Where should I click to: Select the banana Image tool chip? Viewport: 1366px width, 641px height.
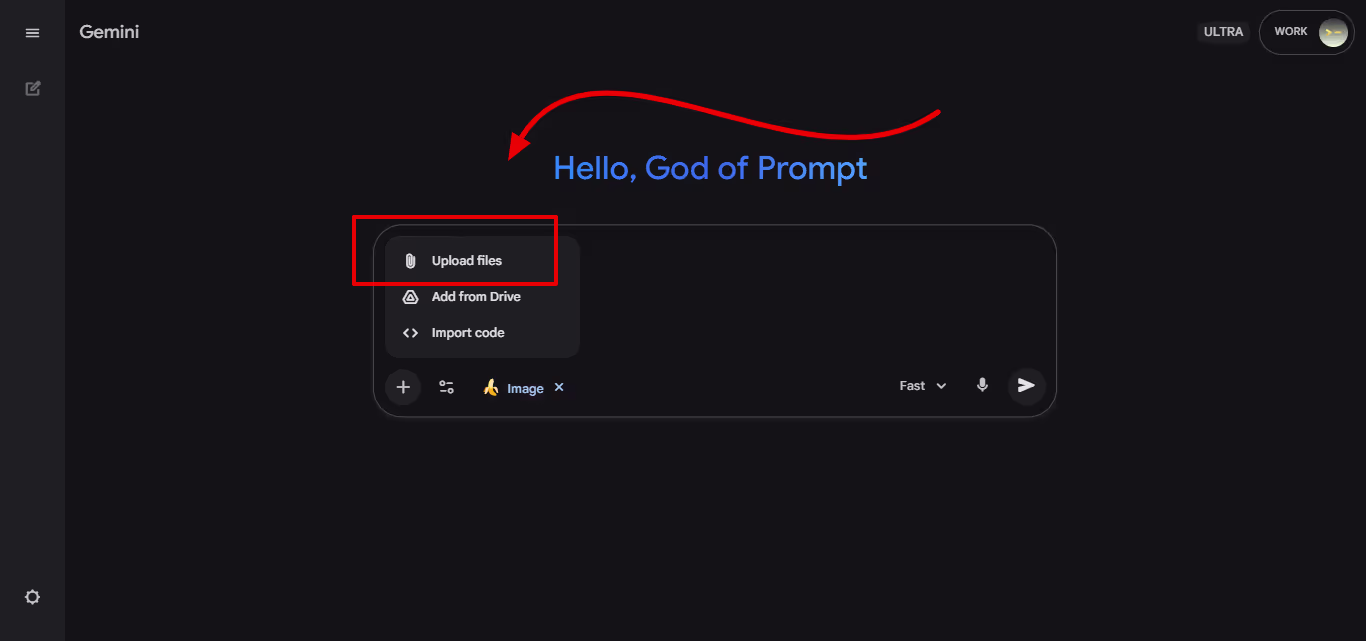tap(514, 388)
